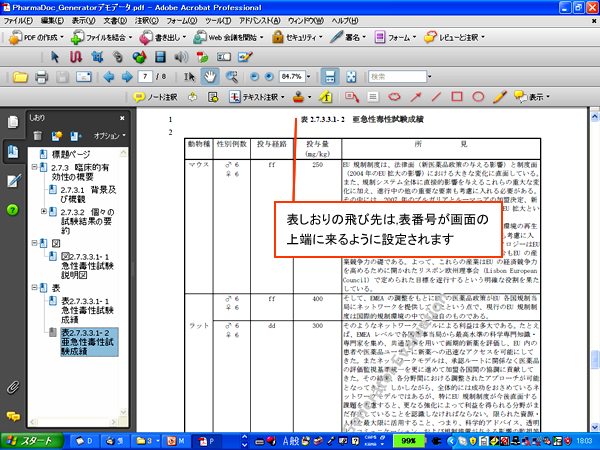Collapse the 図 bookmark node
Viewport: 600px width, 450px height.
click(34, 243)
